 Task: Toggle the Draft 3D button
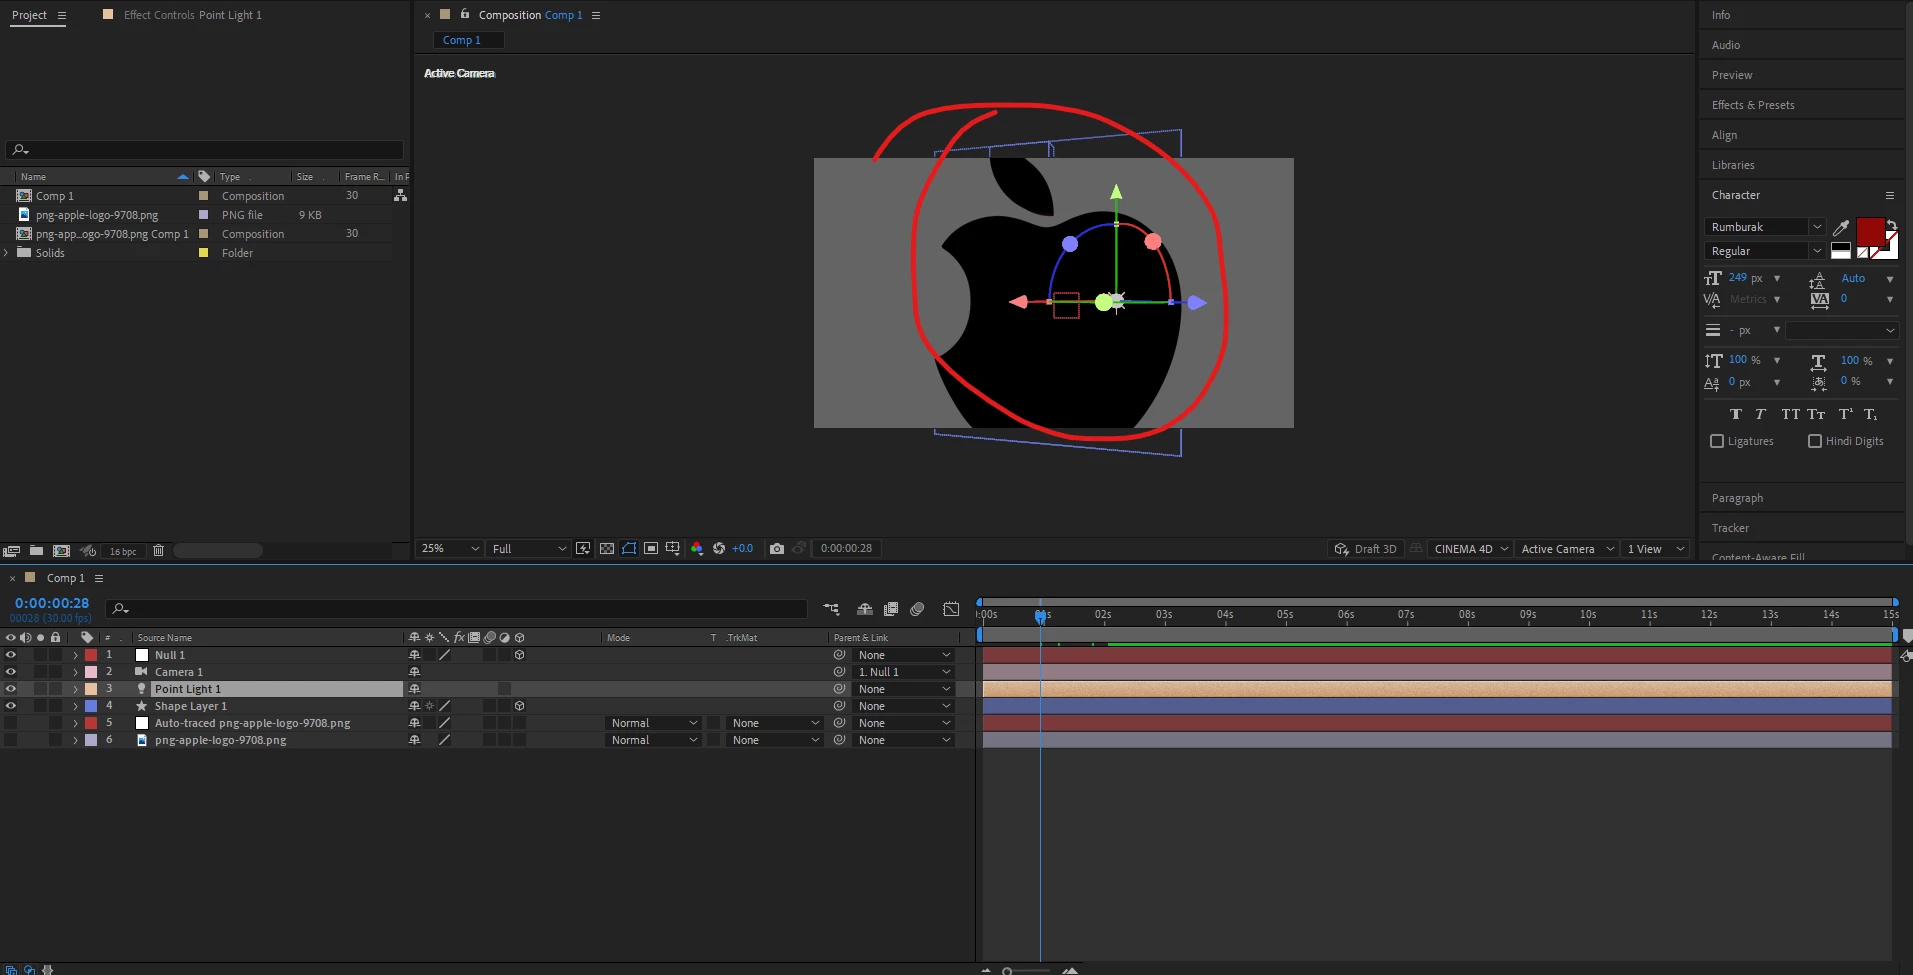[x=1365, y=549]
